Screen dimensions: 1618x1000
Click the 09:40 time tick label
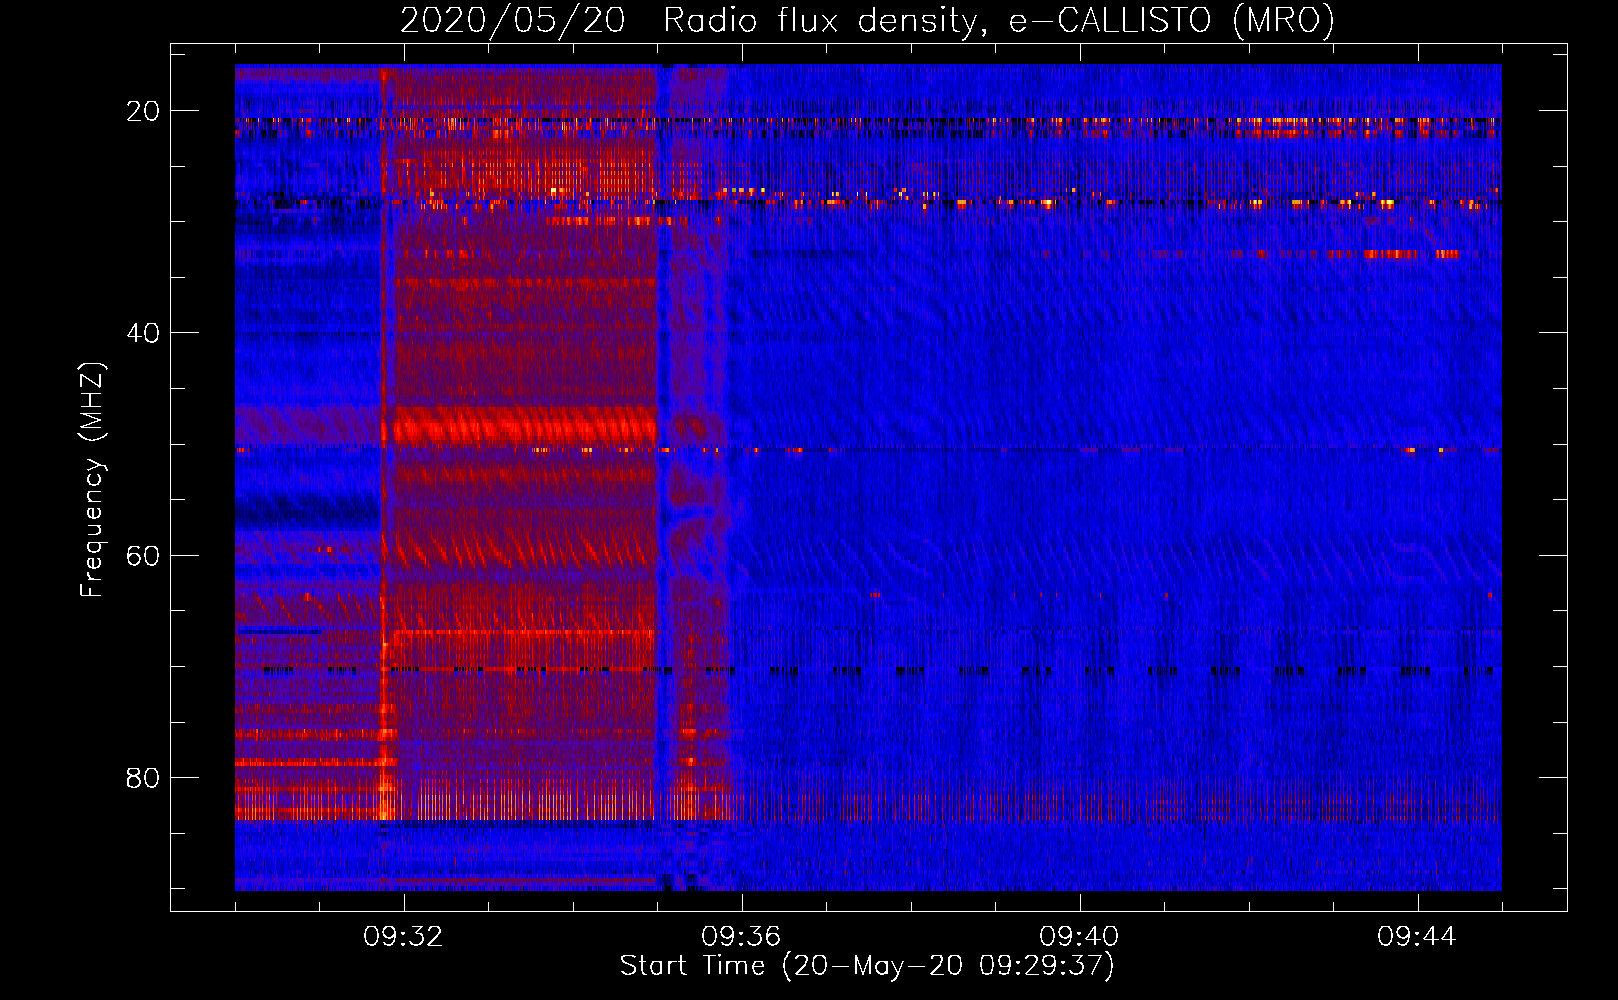[1079, 937]
